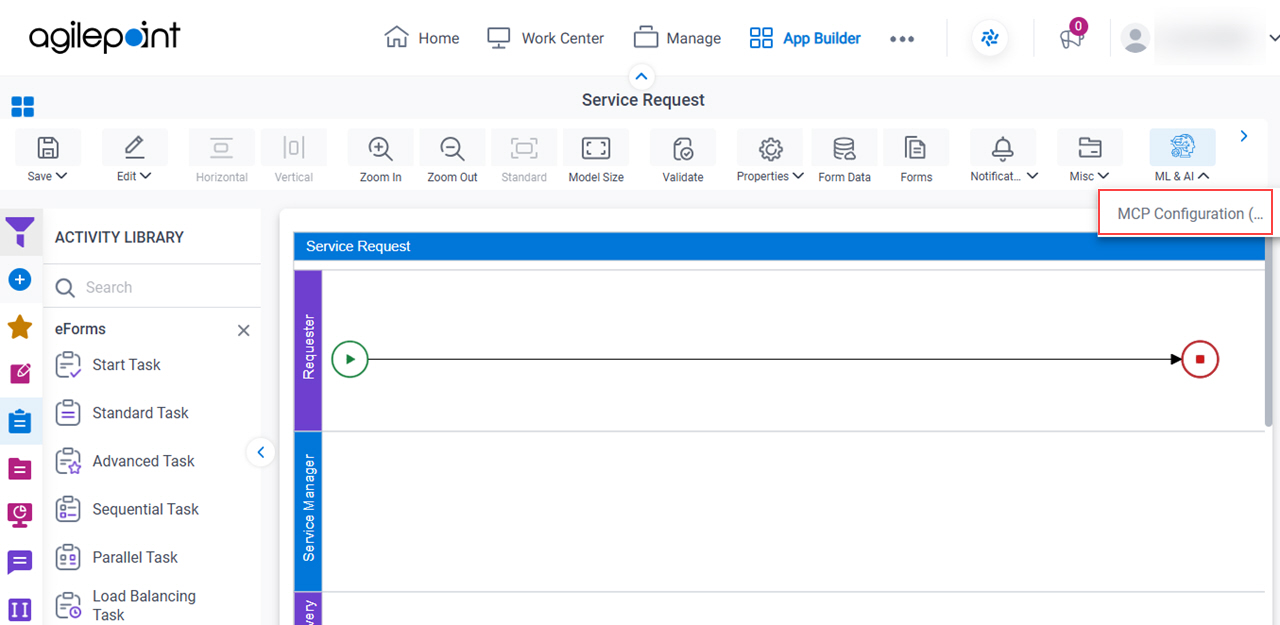This screenshot has height=625, width=1280.
Task: Select the clipboard eForms sidebar icon
Action: pos(20,421)
